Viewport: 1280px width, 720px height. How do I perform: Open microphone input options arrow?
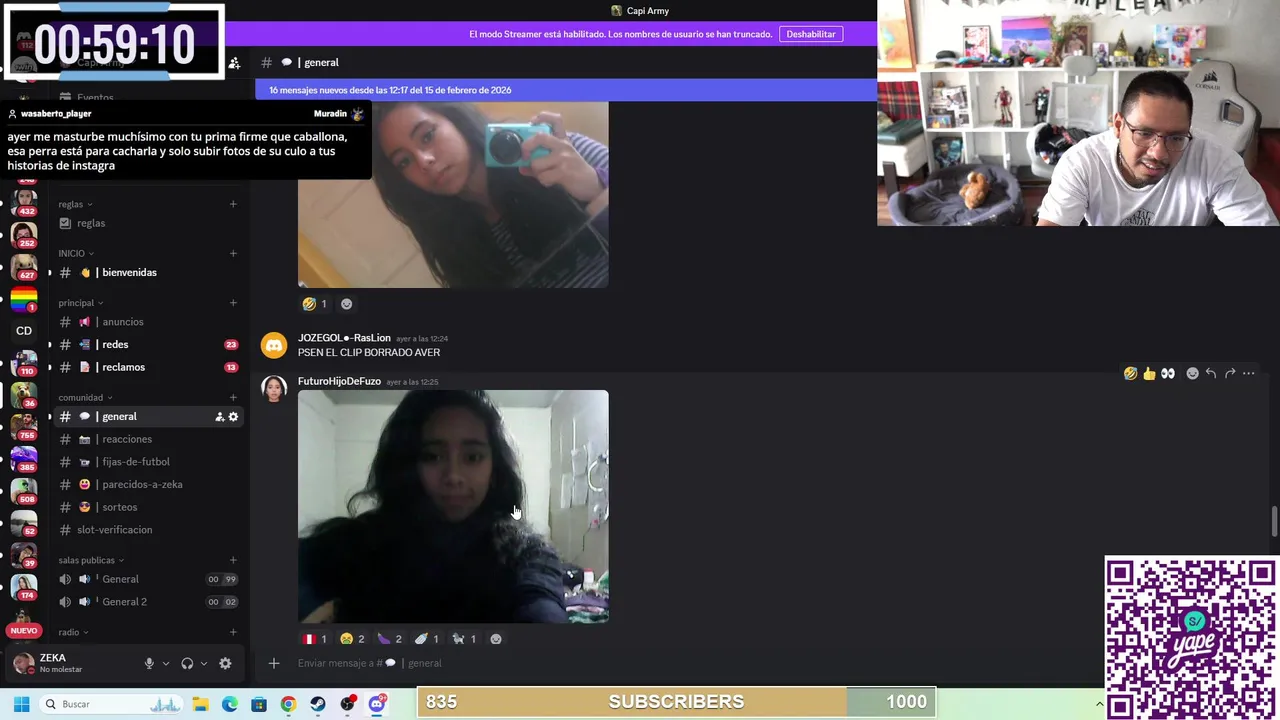[x=166, y=663]
